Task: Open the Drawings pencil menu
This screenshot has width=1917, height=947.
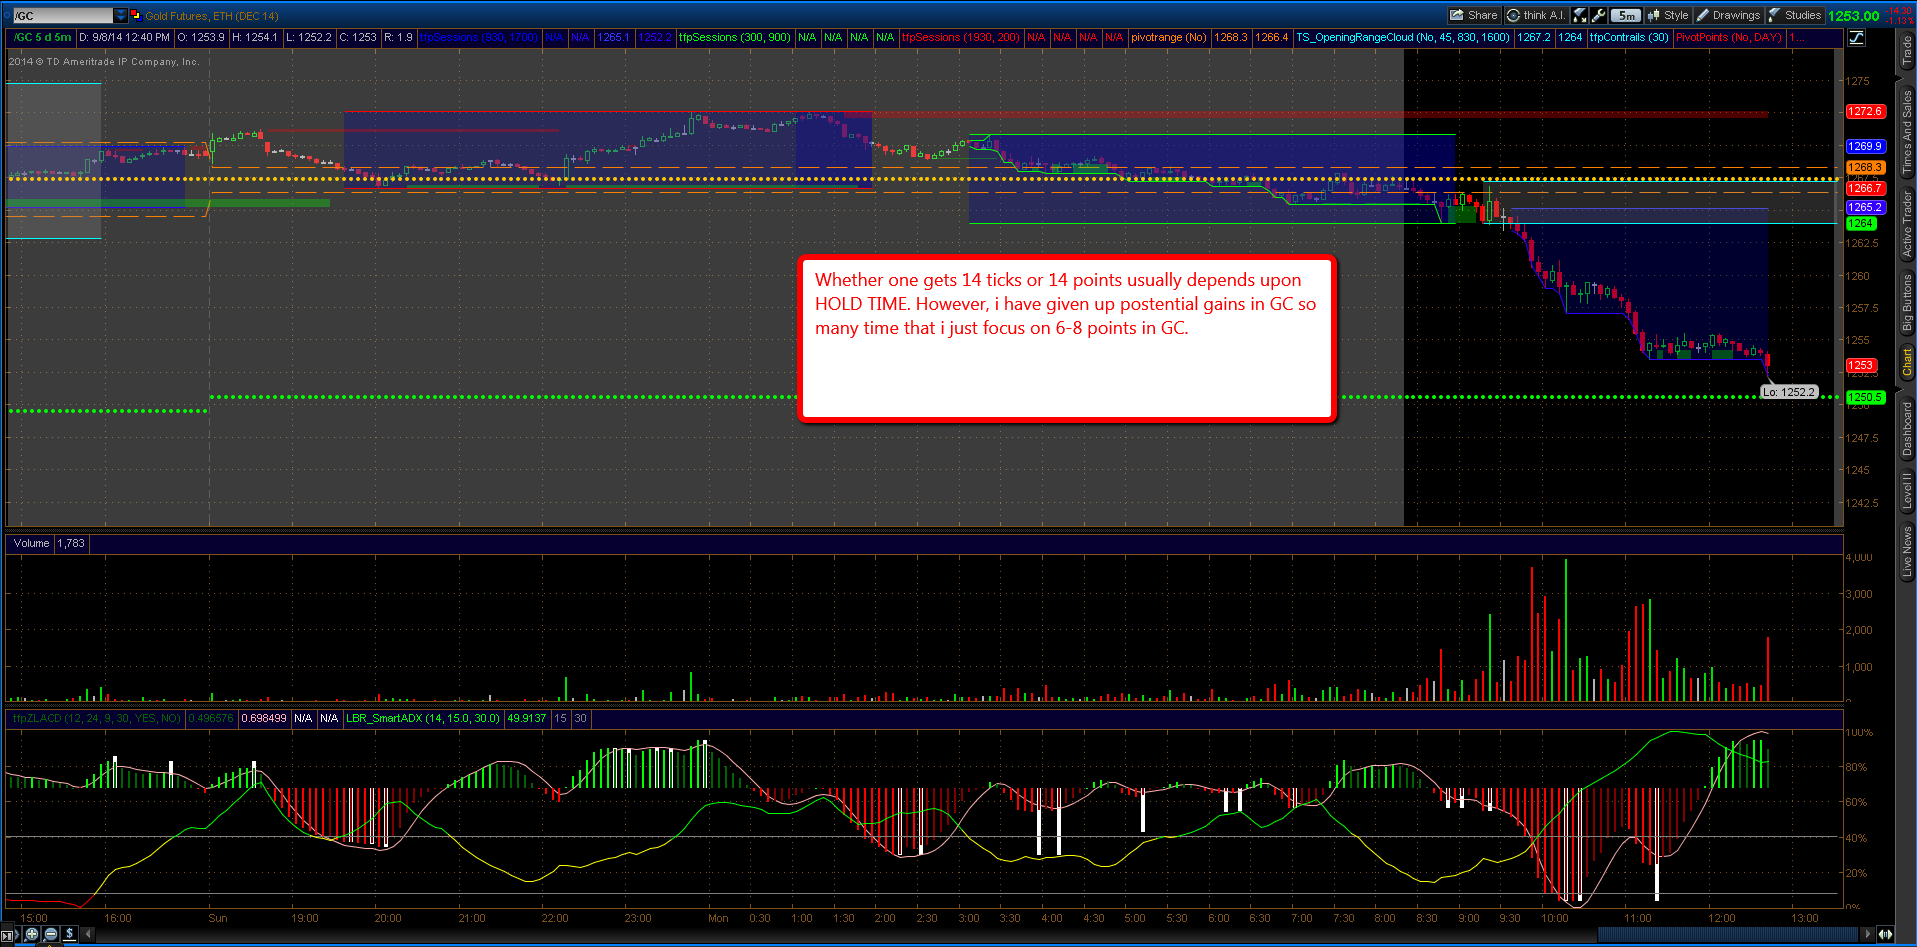Action: click(x=1728, y=15)
